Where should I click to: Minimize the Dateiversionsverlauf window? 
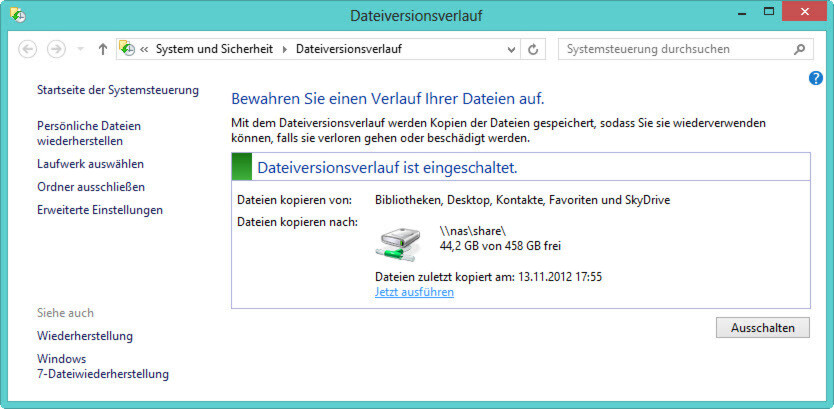pyautogui.click(x=740, y=12)
